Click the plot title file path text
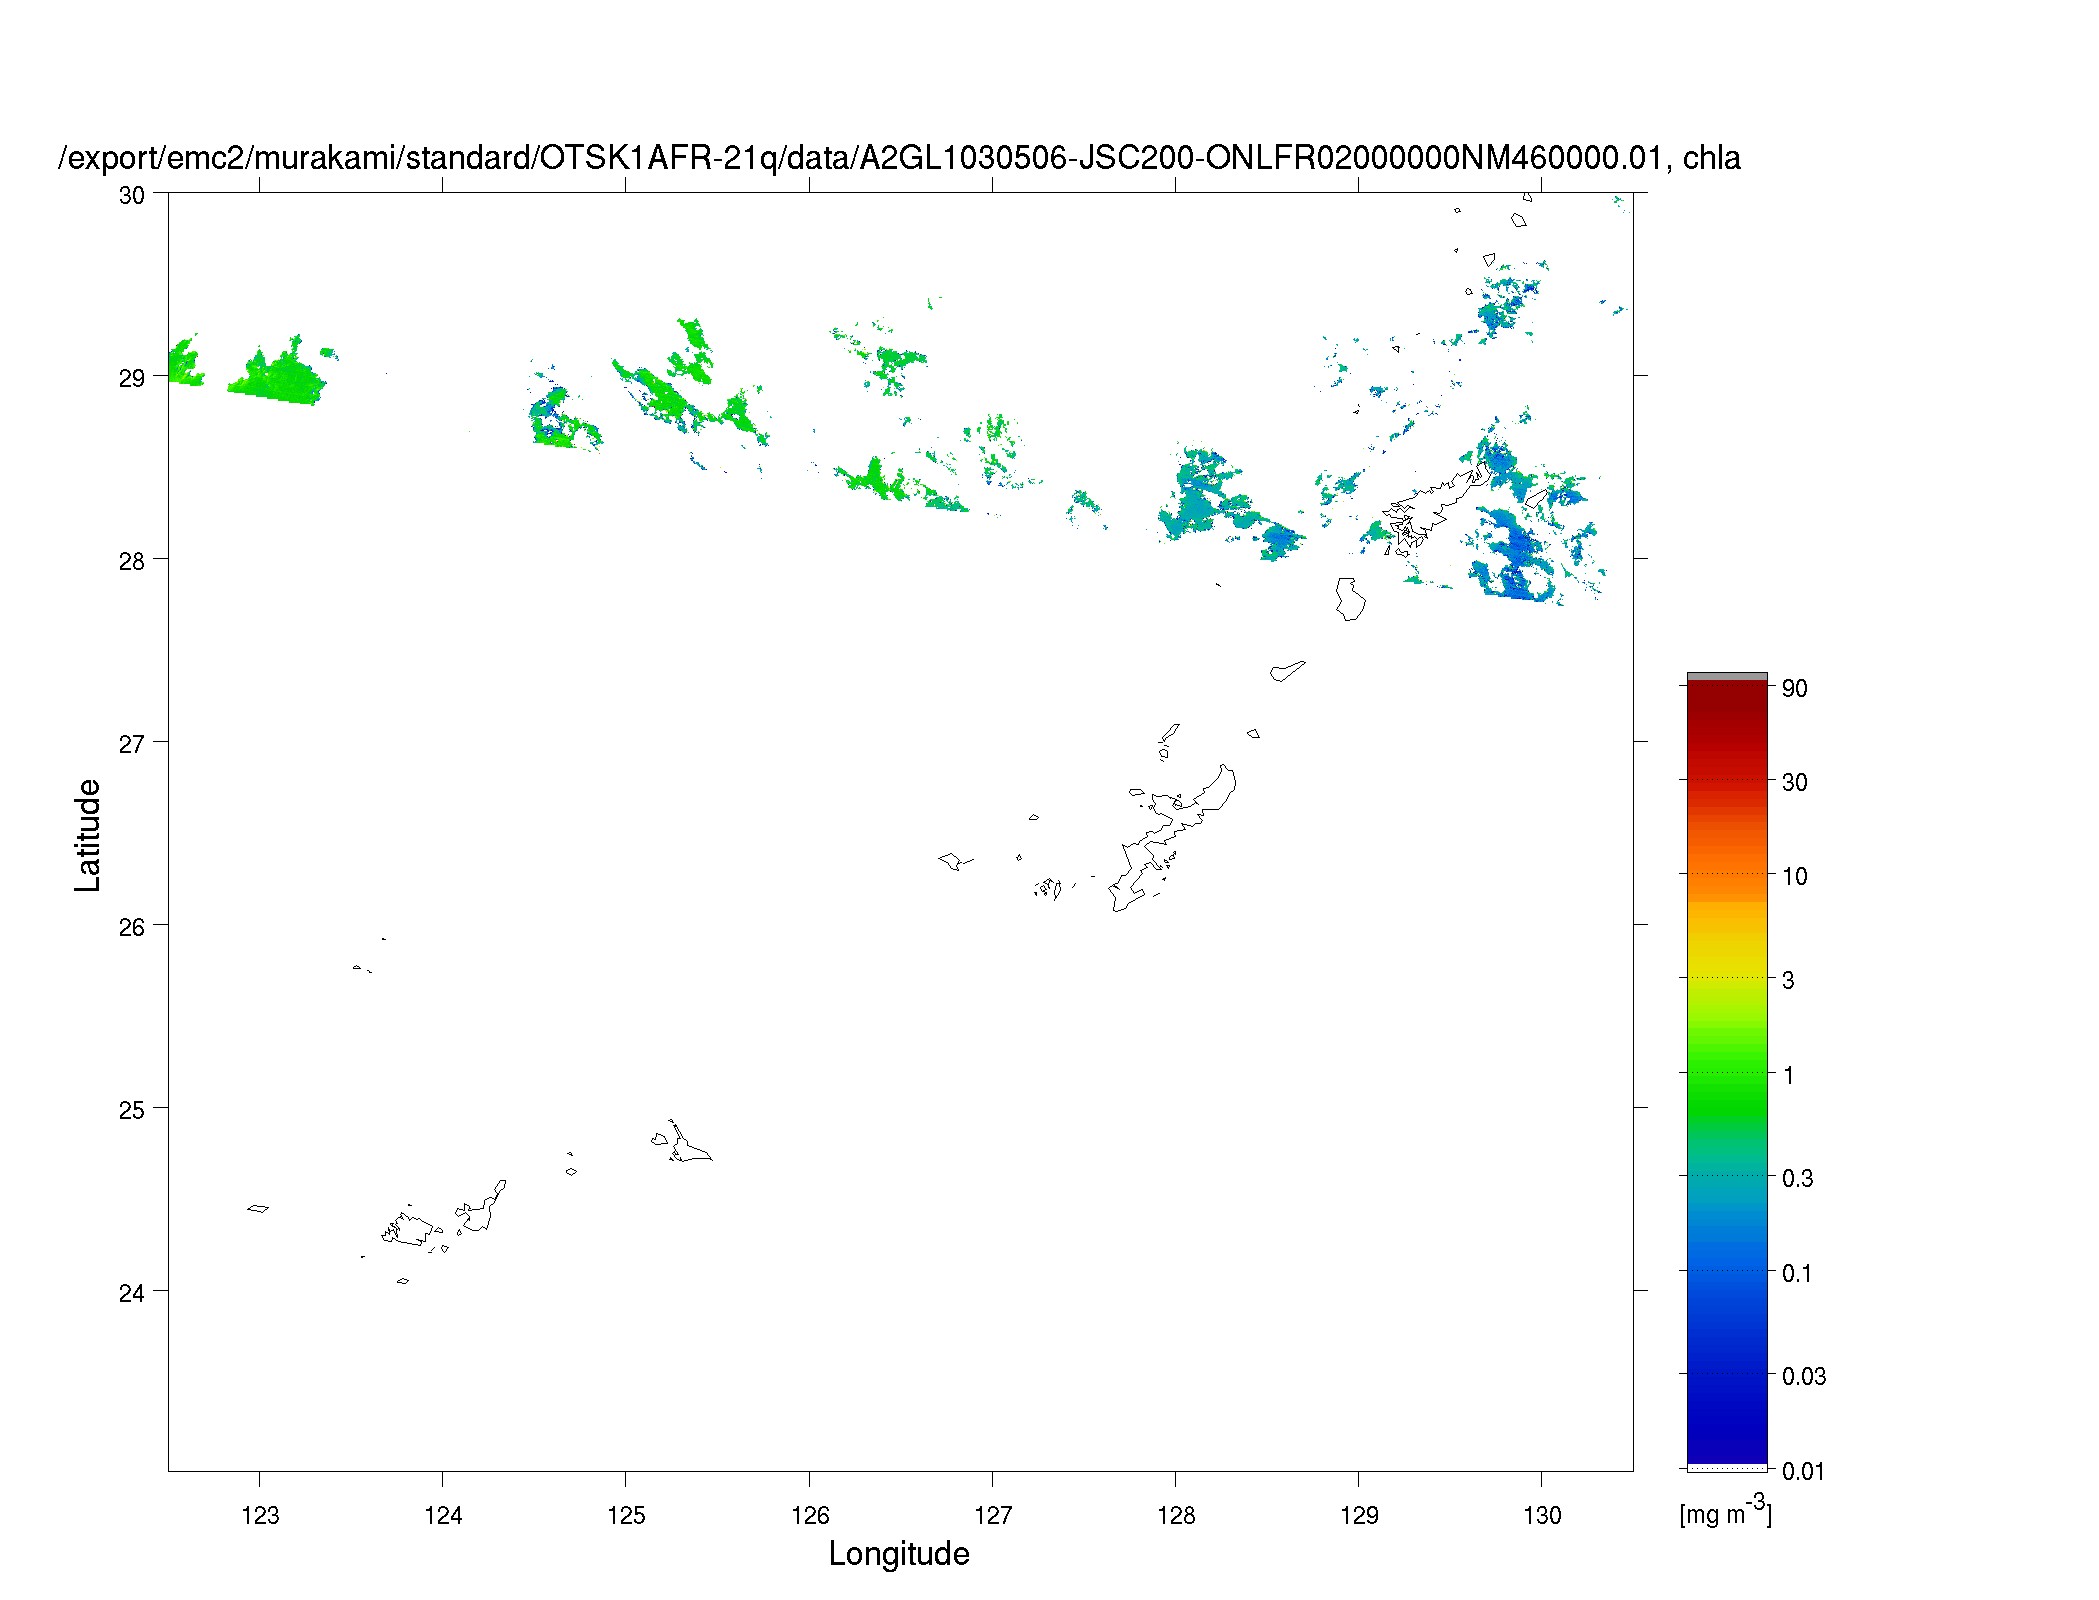The width and height of the screenshot is (2099, 1600). coord(898,158)
